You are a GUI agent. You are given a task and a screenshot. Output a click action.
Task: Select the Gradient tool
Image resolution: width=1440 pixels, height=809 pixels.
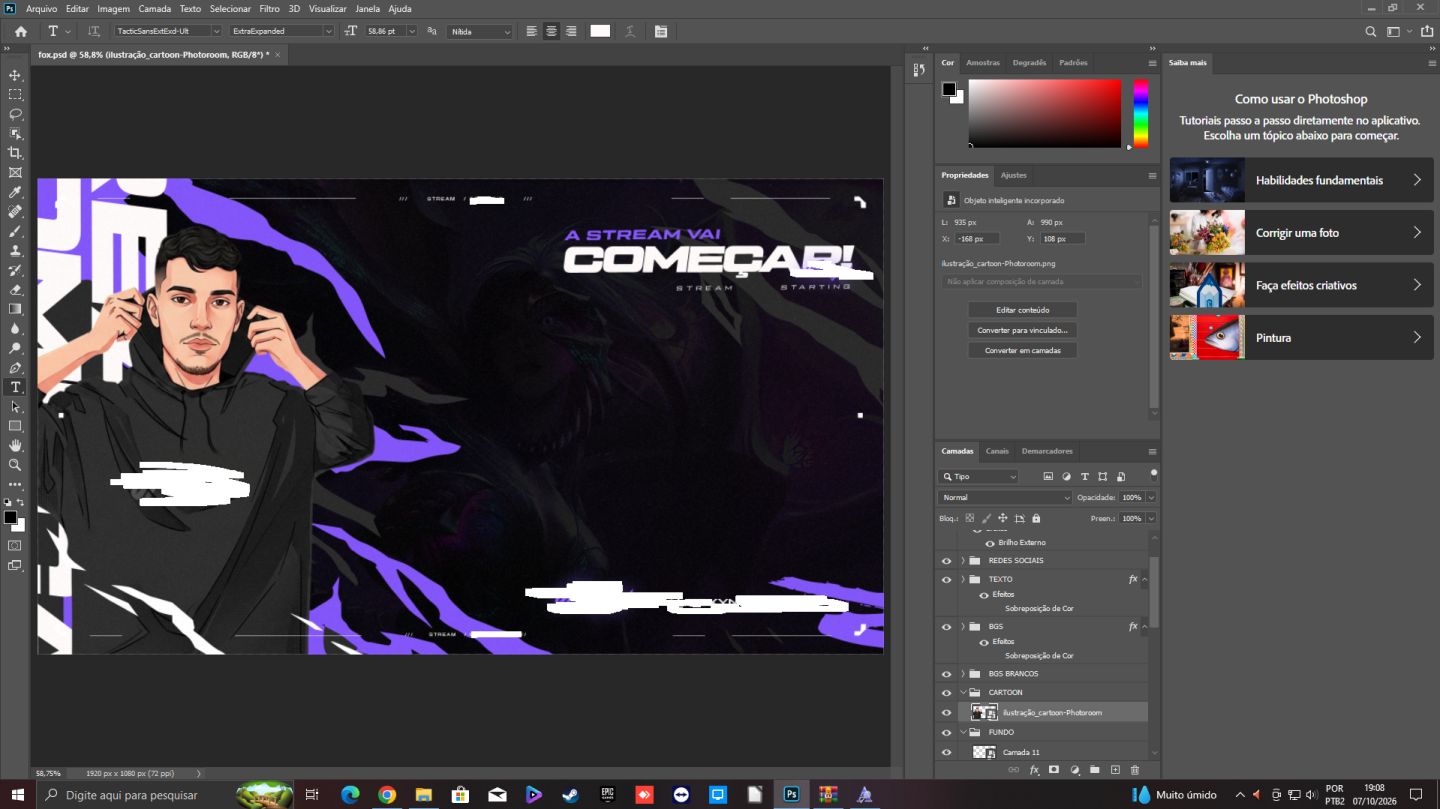15,309
